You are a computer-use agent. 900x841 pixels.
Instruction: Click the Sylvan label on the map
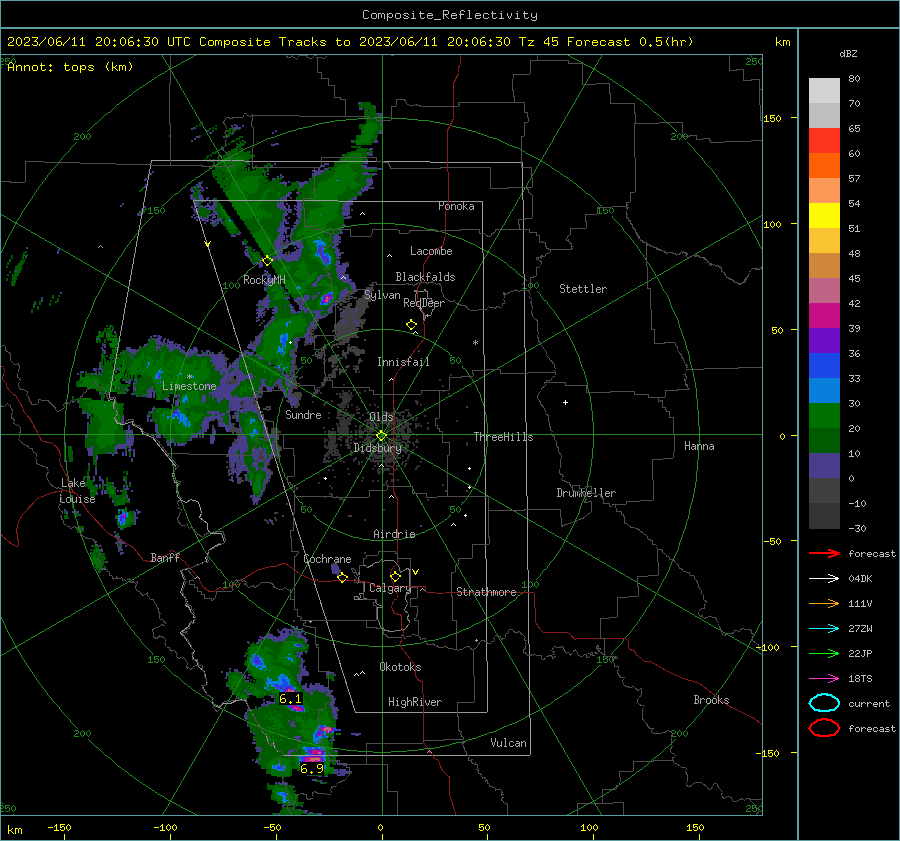[382, 295]
